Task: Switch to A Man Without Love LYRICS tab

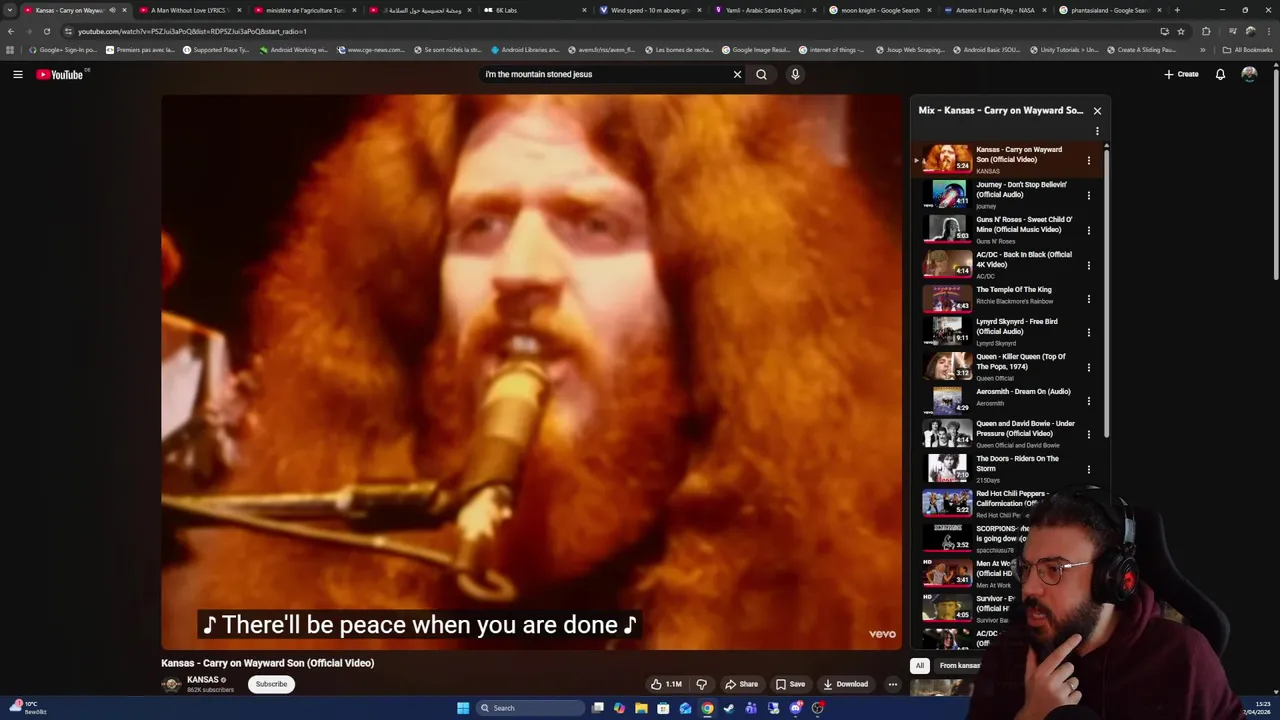Action: coord(188,10)
